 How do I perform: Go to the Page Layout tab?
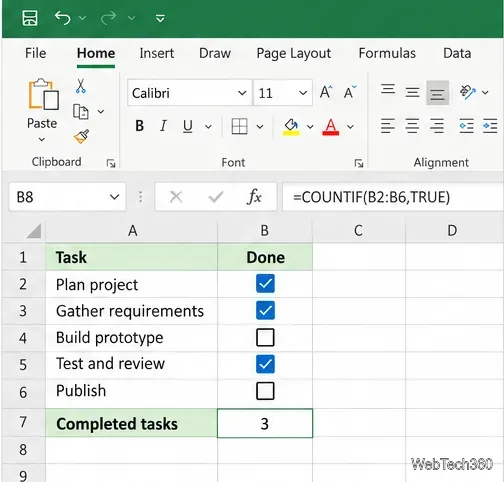click(294, 54)
